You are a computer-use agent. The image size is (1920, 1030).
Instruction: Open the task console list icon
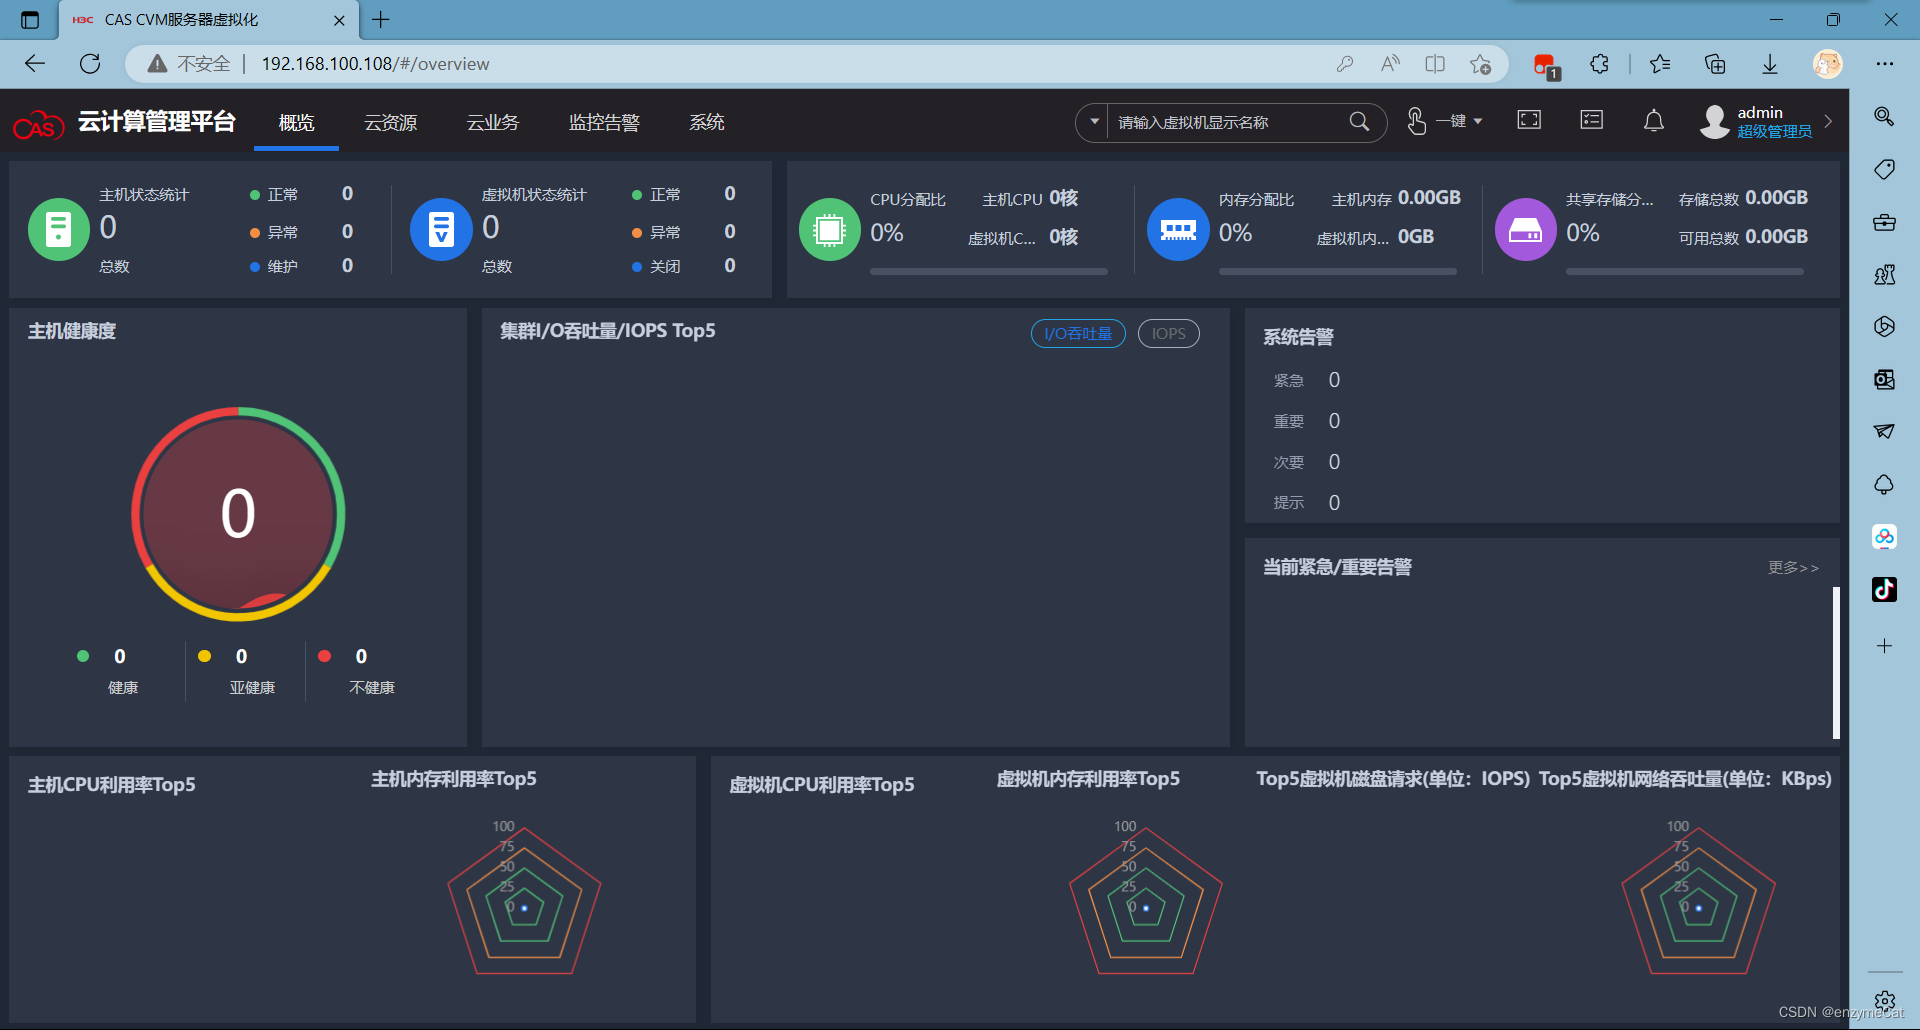tap(1591, 120)
